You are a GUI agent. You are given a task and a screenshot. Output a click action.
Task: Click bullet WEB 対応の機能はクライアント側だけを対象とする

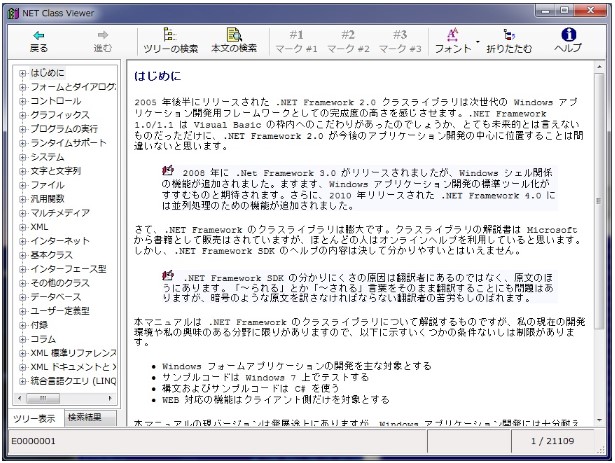tap(275, 400)
